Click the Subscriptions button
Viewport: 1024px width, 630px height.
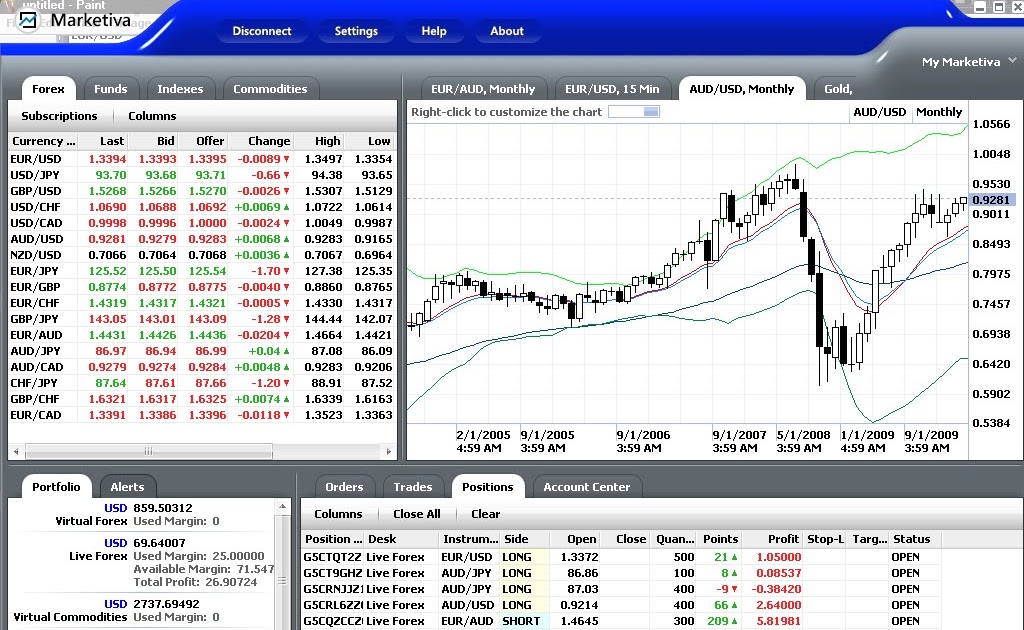coord(59,116)
